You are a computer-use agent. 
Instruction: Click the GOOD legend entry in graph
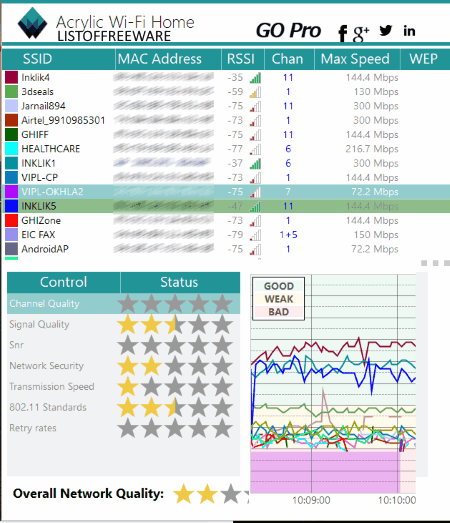(279, 286)
